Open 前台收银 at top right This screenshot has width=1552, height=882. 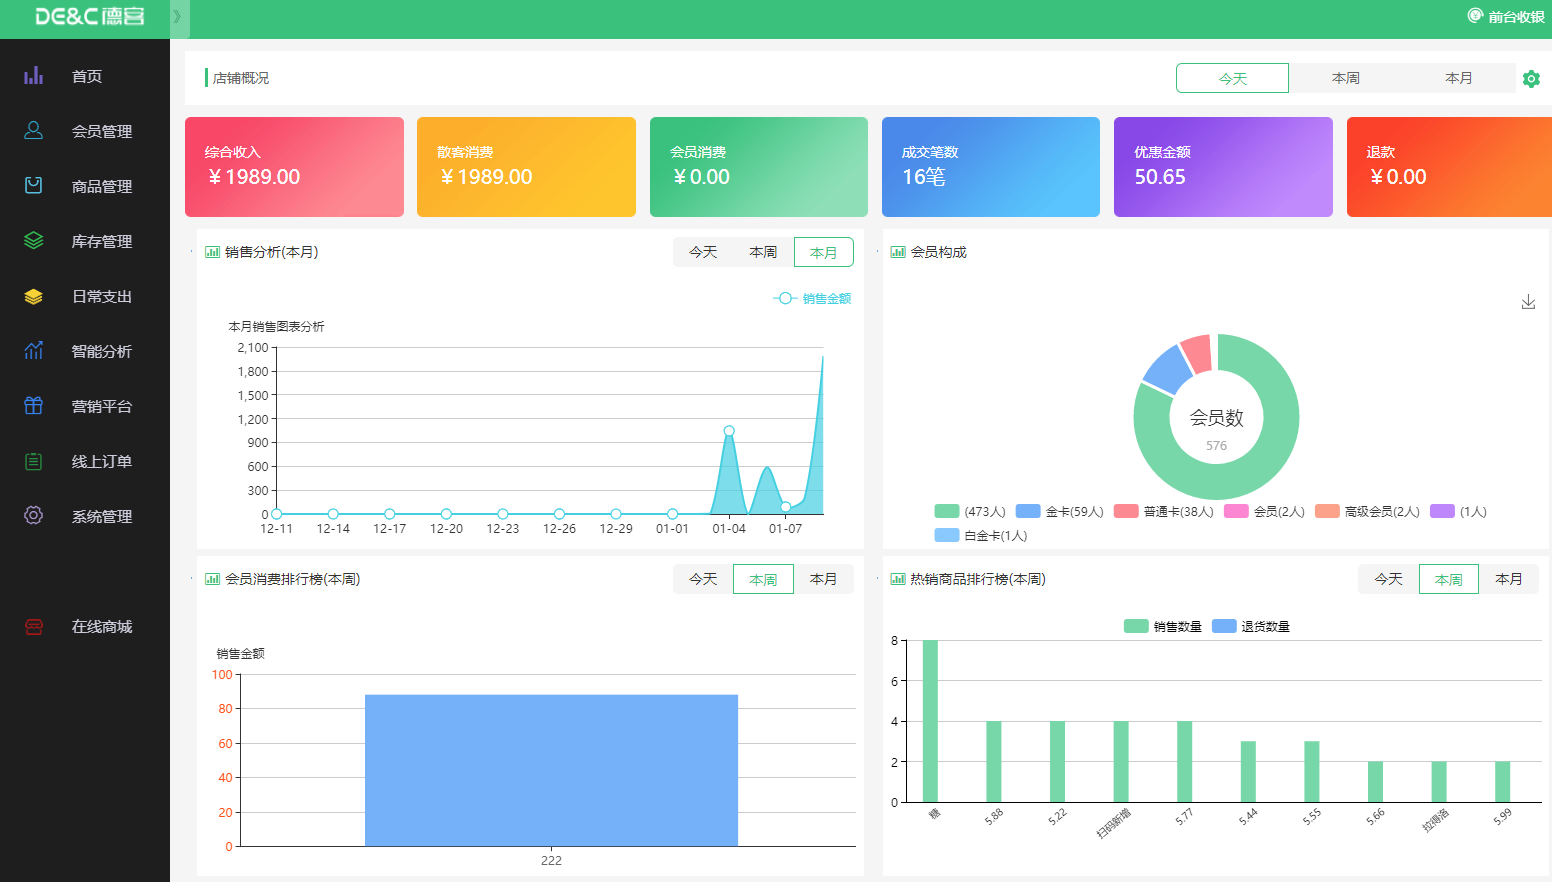[1506, 17]
